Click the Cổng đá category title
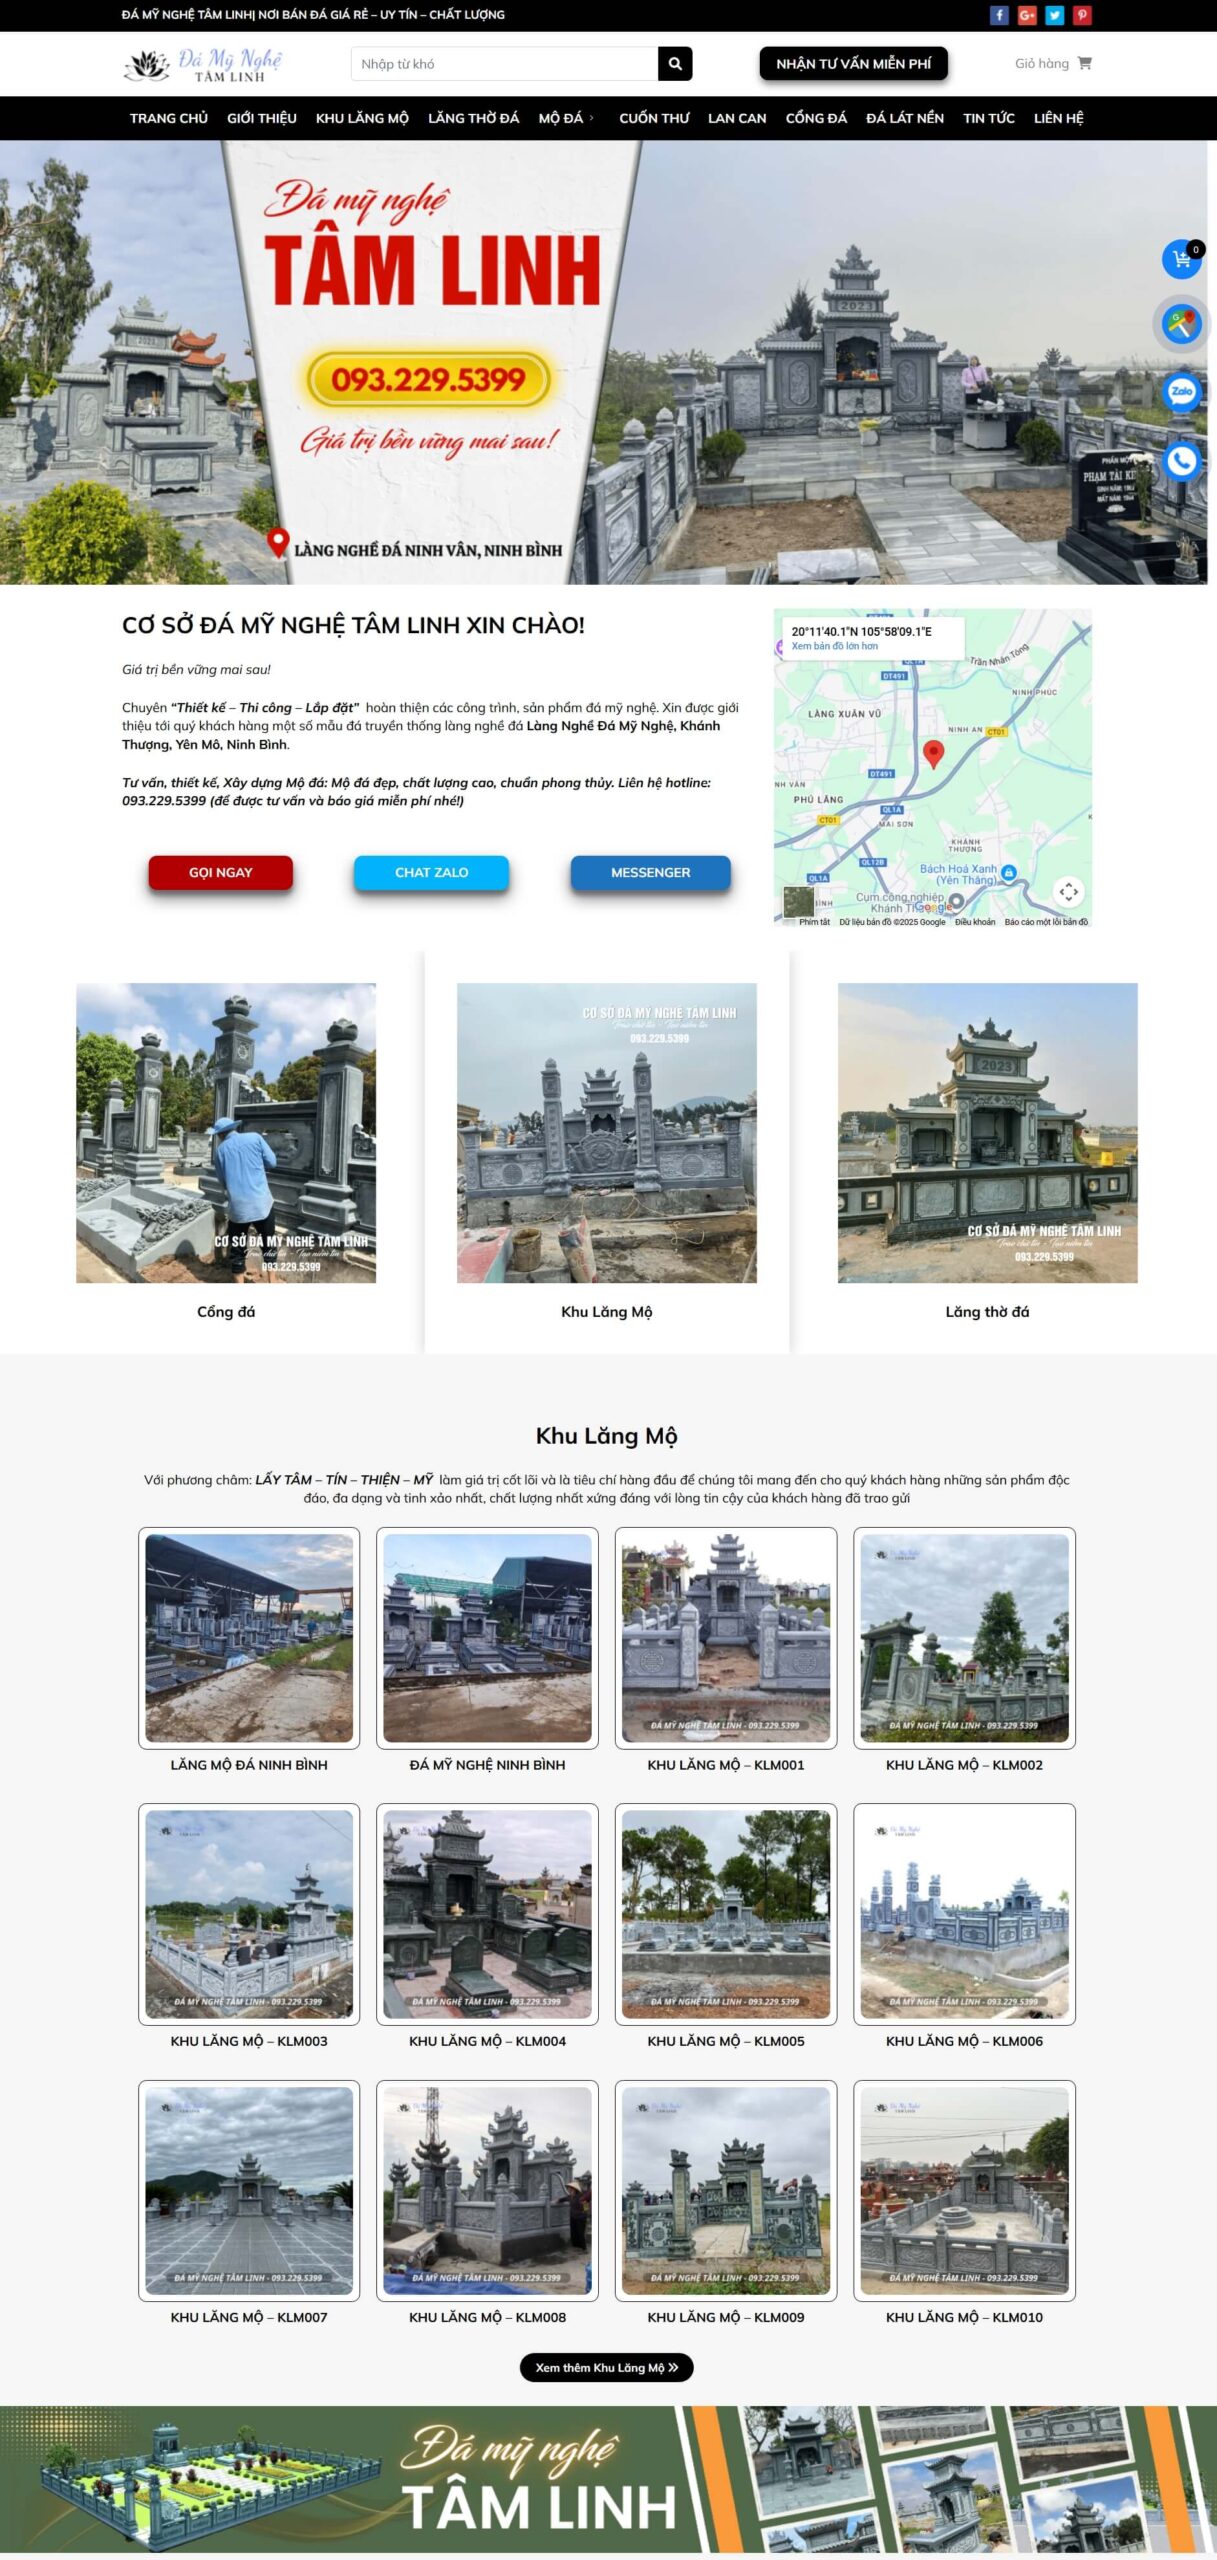The height and width of the screenshot is (2560, 1217). pyautogui.click(x=226, y=1312)
